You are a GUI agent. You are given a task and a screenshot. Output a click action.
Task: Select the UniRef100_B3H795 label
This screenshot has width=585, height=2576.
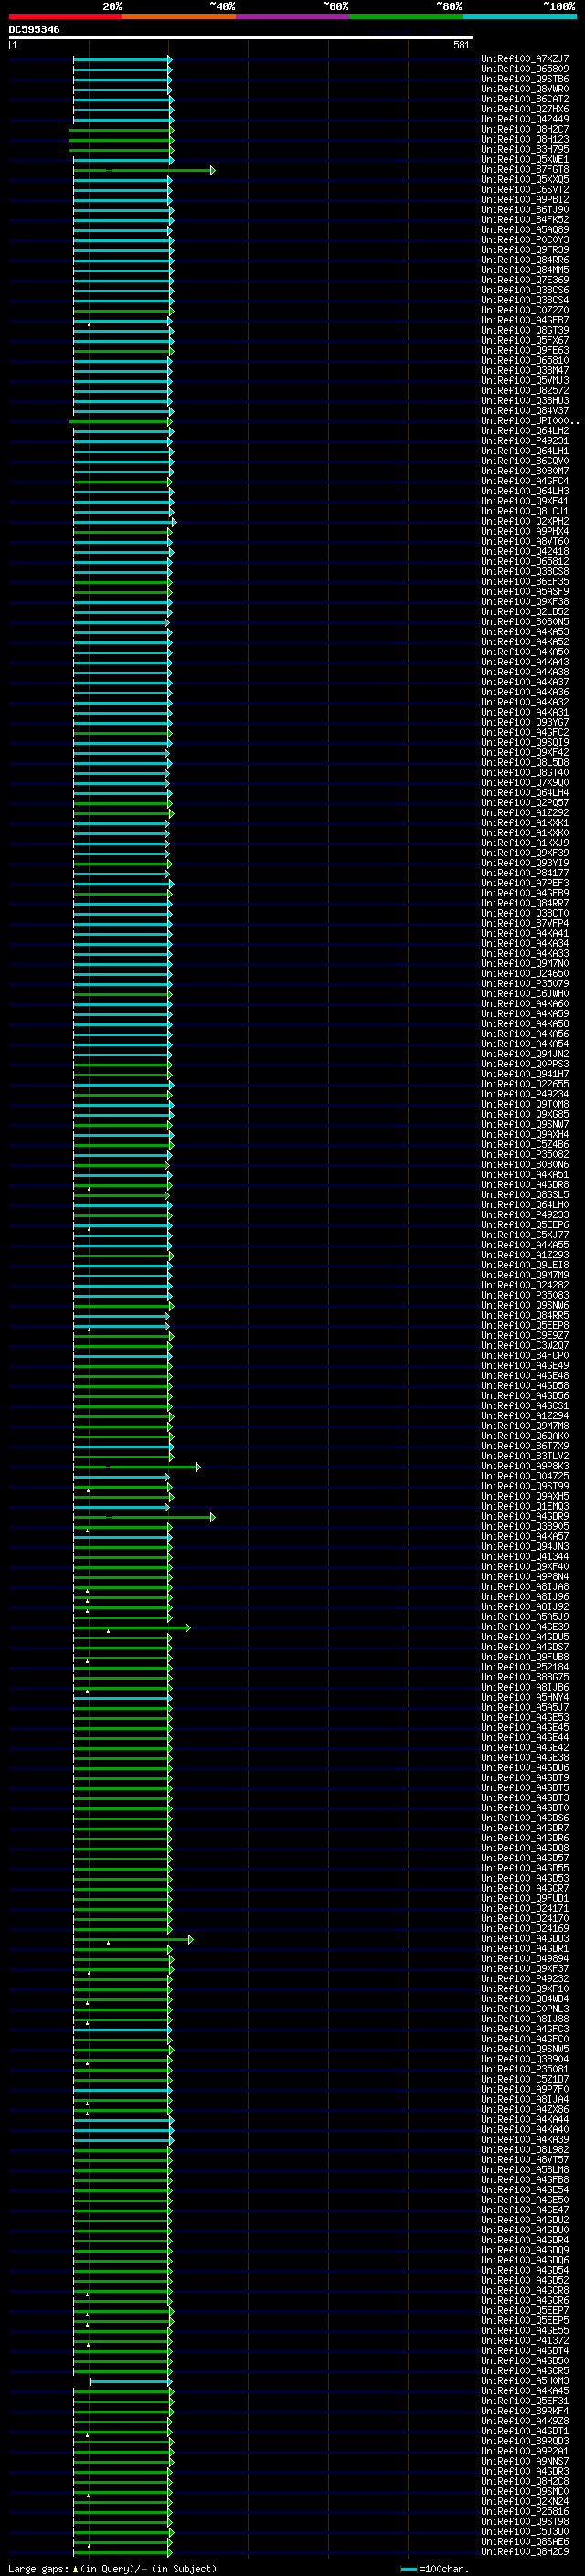[x=525, y=149]
